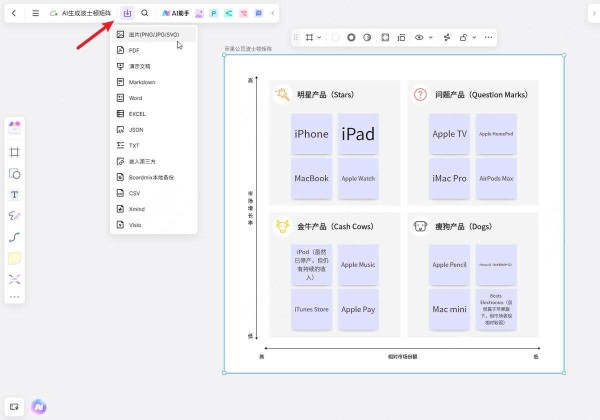Pick the sticky note tool
The height and width of the screenshot is (420, 600).
tap(15, 258)
